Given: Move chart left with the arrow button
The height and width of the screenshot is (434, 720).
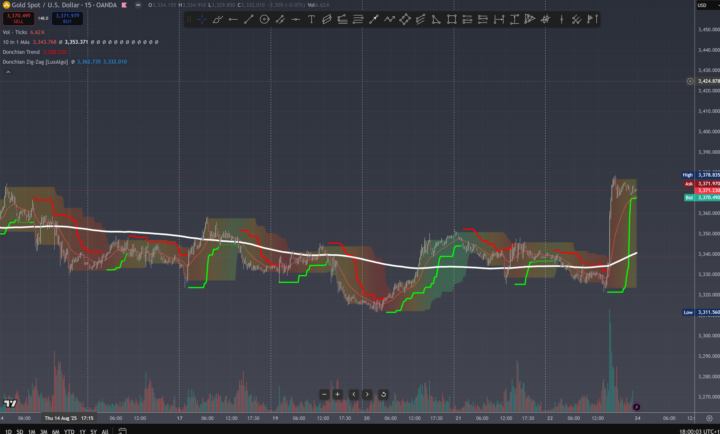Looking at the screenshot, I should (x=354, y=394).
